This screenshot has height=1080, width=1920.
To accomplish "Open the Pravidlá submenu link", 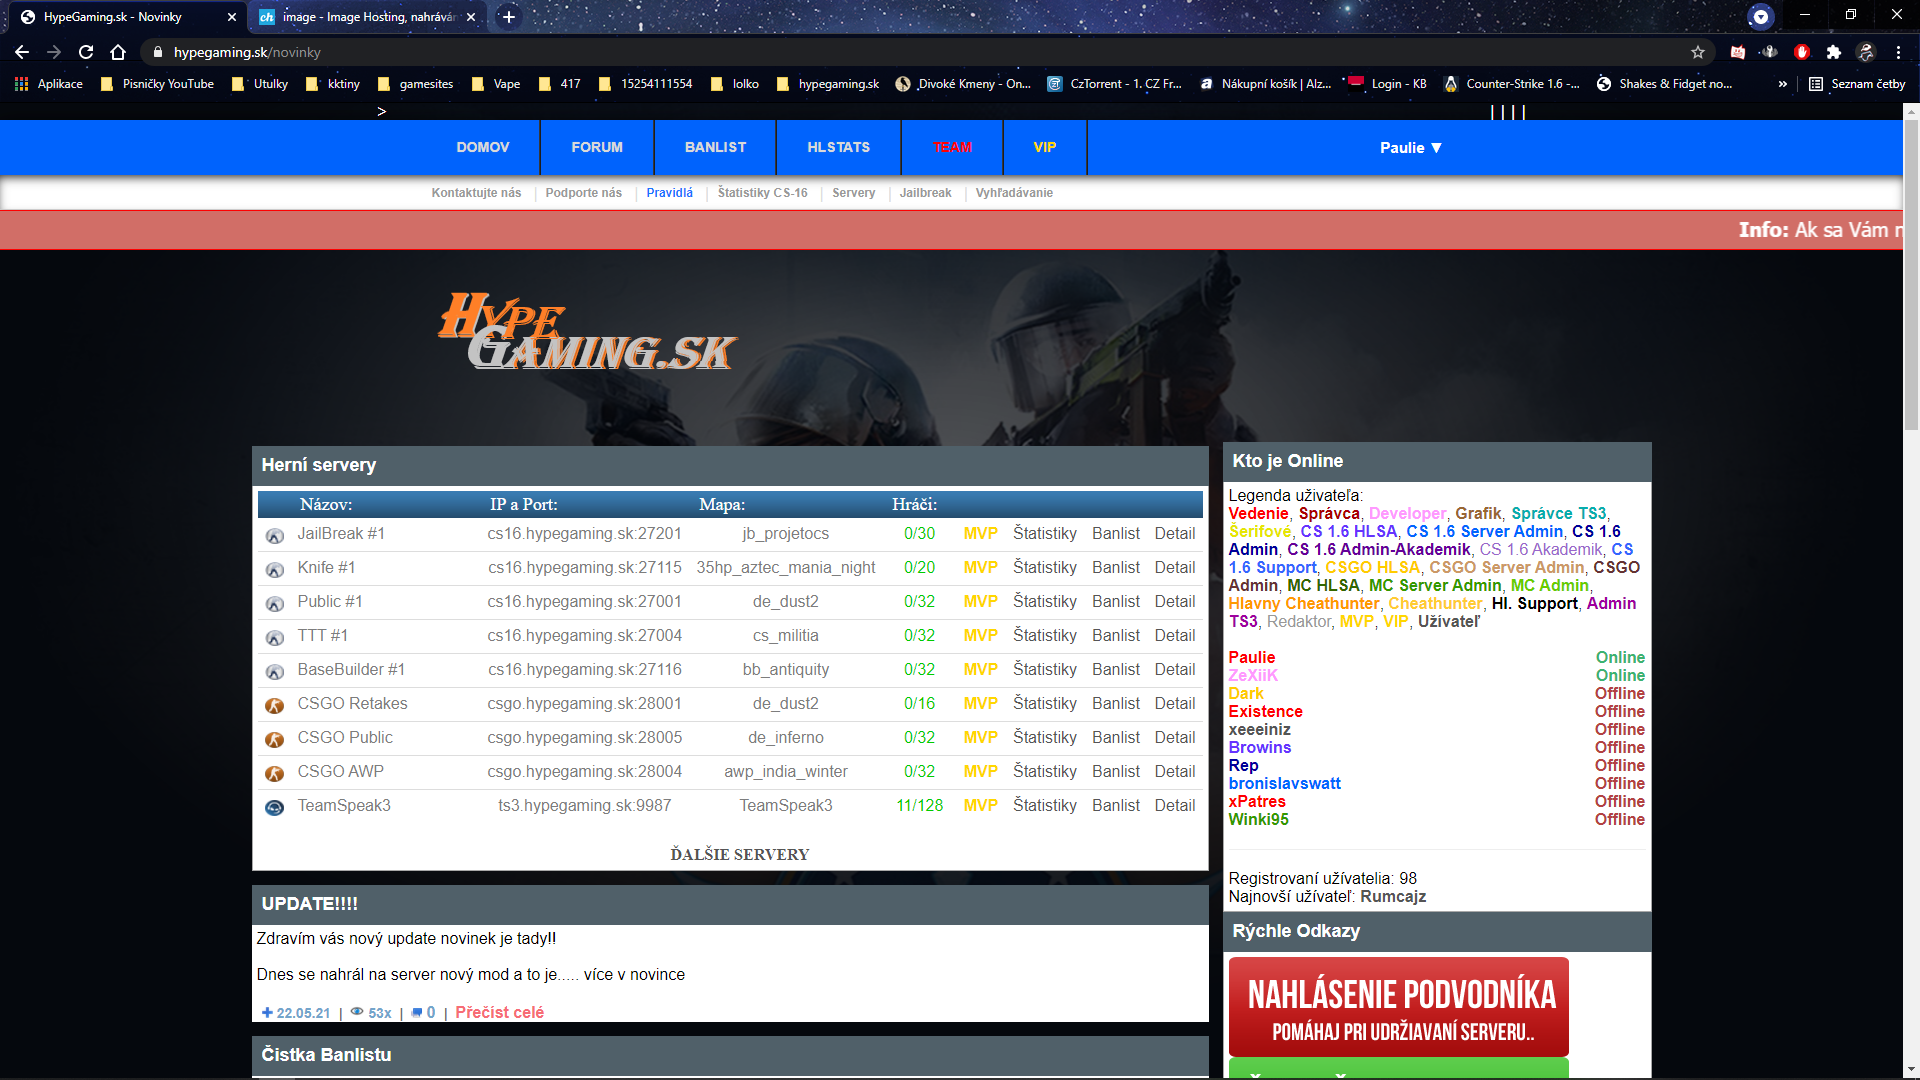I will (669, 193).
